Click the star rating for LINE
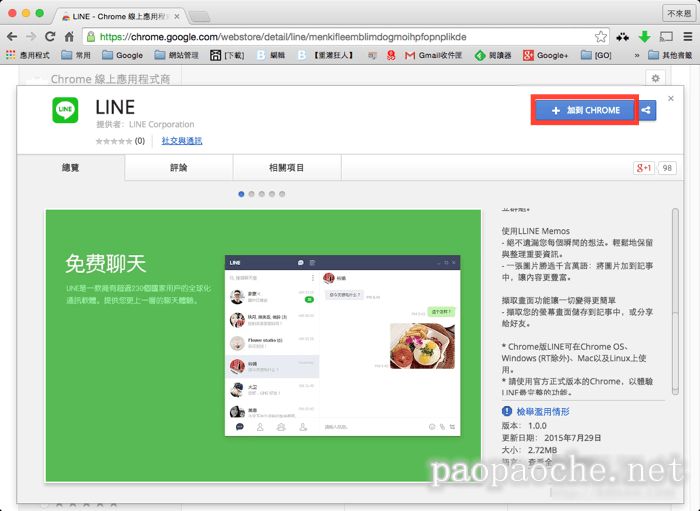This screenshot has height=511, width=700. pyautogui.click(x=113, y=141)
